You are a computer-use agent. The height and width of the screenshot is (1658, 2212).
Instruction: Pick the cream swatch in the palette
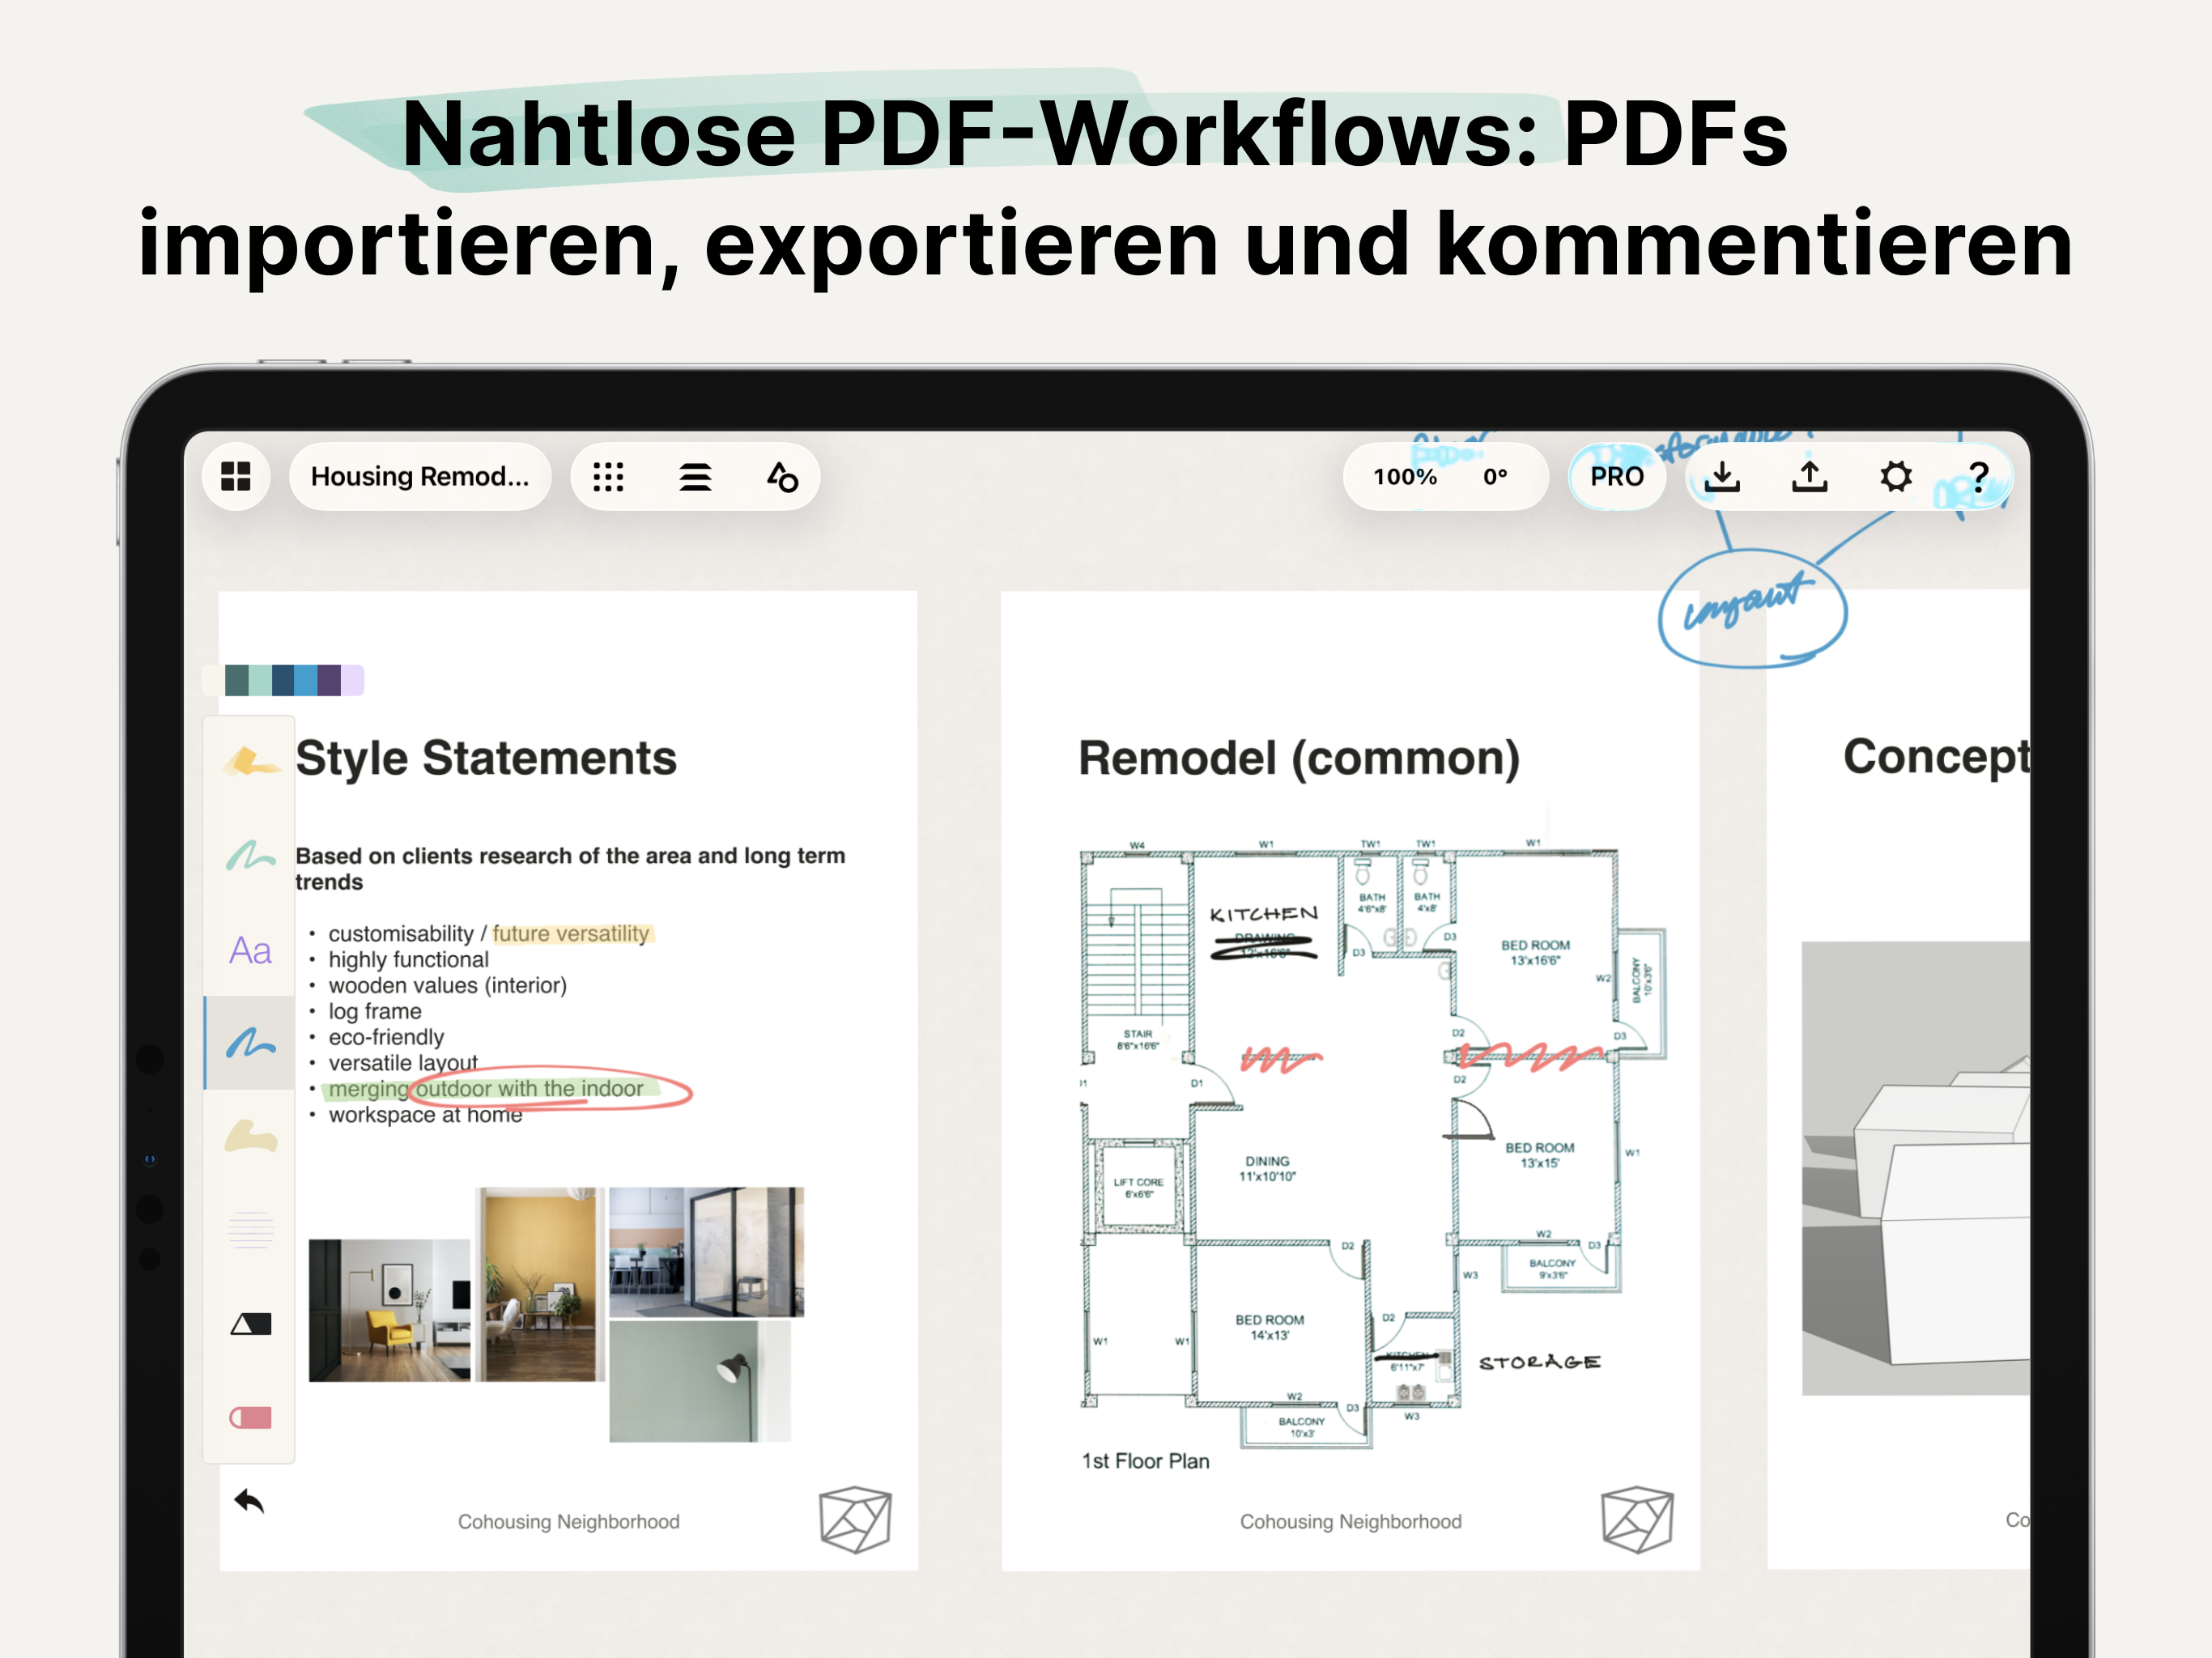coord(212,680)
